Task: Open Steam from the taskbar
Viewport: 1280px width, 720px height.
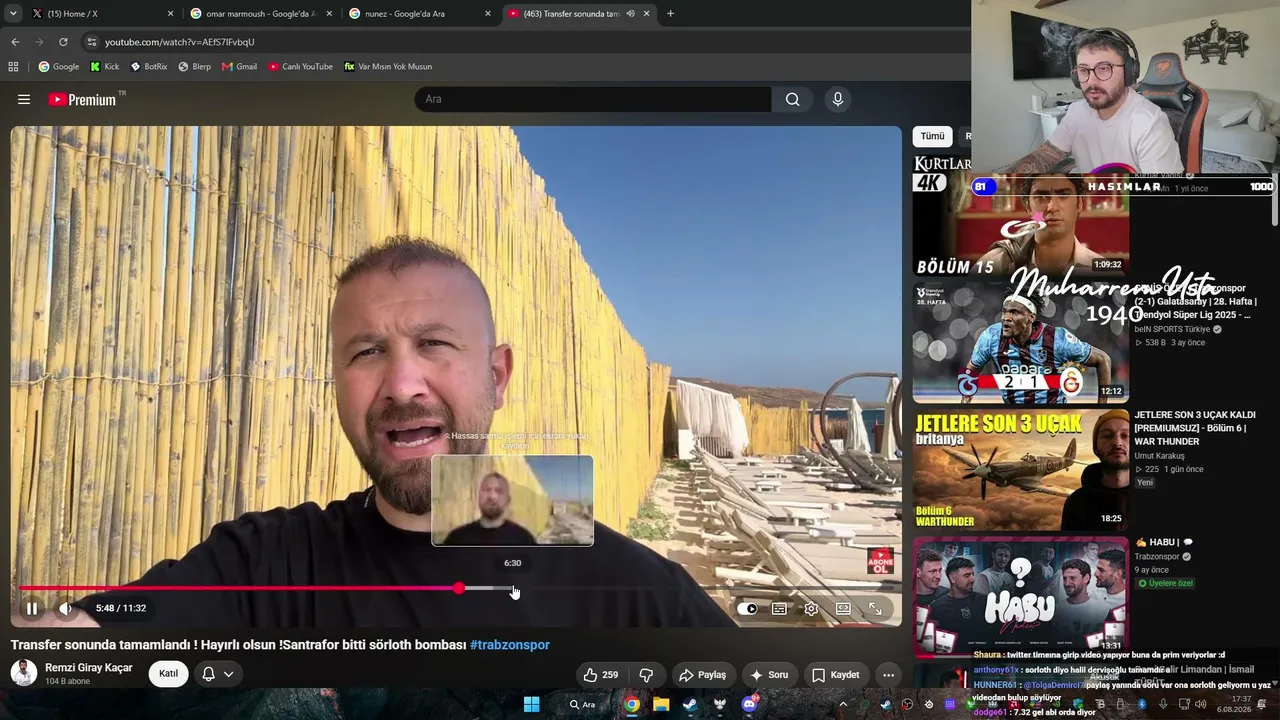Action: [x=690, y=704]
